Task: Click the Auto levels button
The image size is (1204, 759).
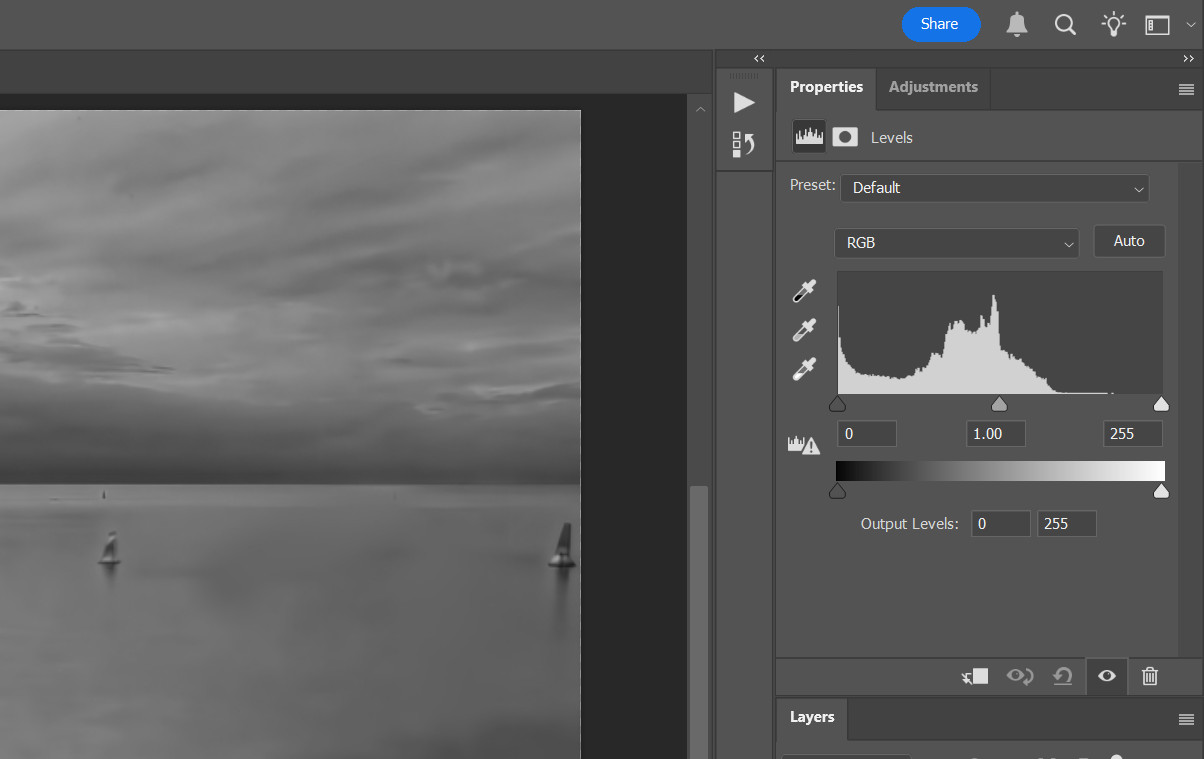Action: (1128, 241)
